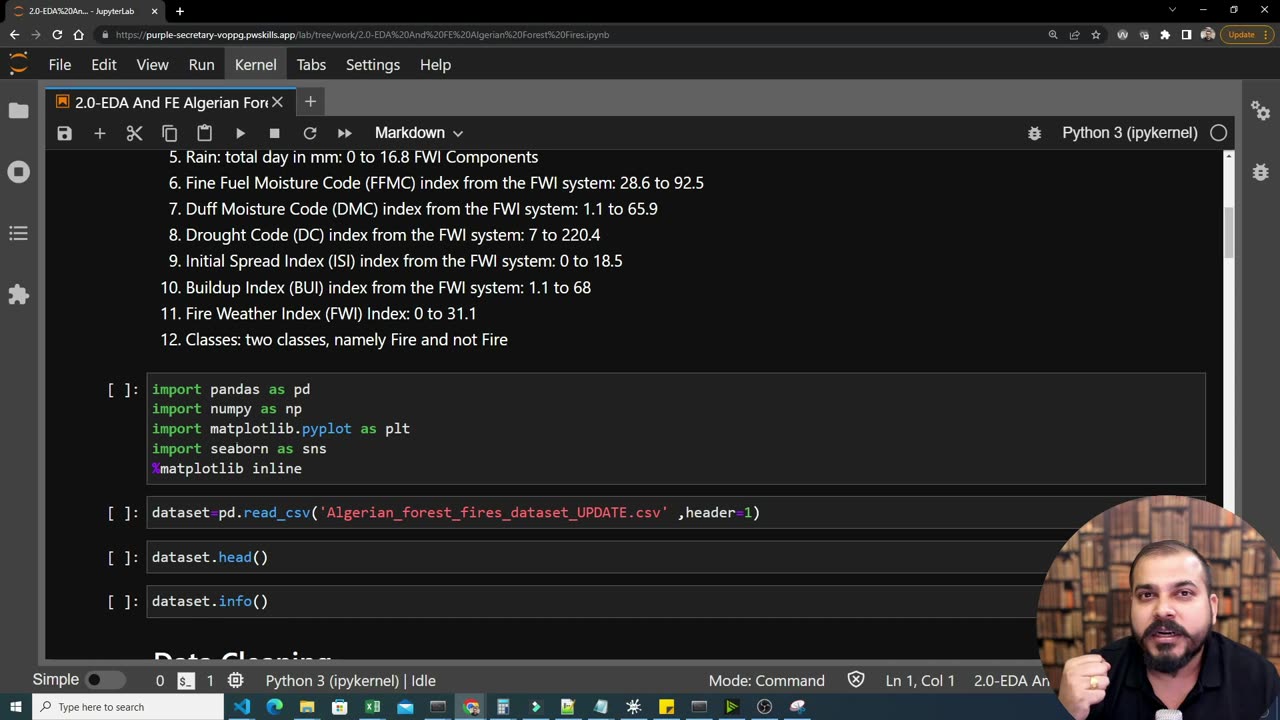Open the cell type Markdown dropdown
This screenshot has height=720, width=1280.
tap(419, 133)
